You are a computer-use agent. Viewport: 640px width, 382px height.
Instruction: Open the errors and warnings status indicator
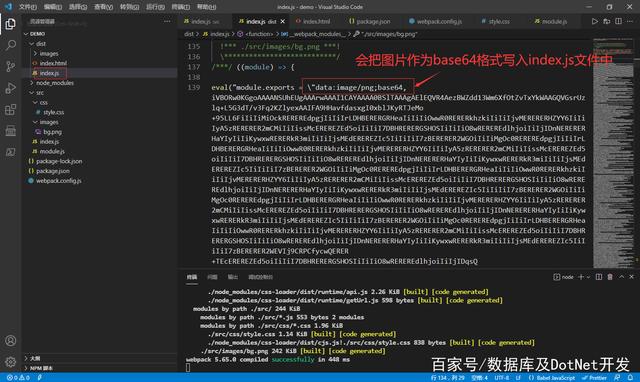coord(18,378)
